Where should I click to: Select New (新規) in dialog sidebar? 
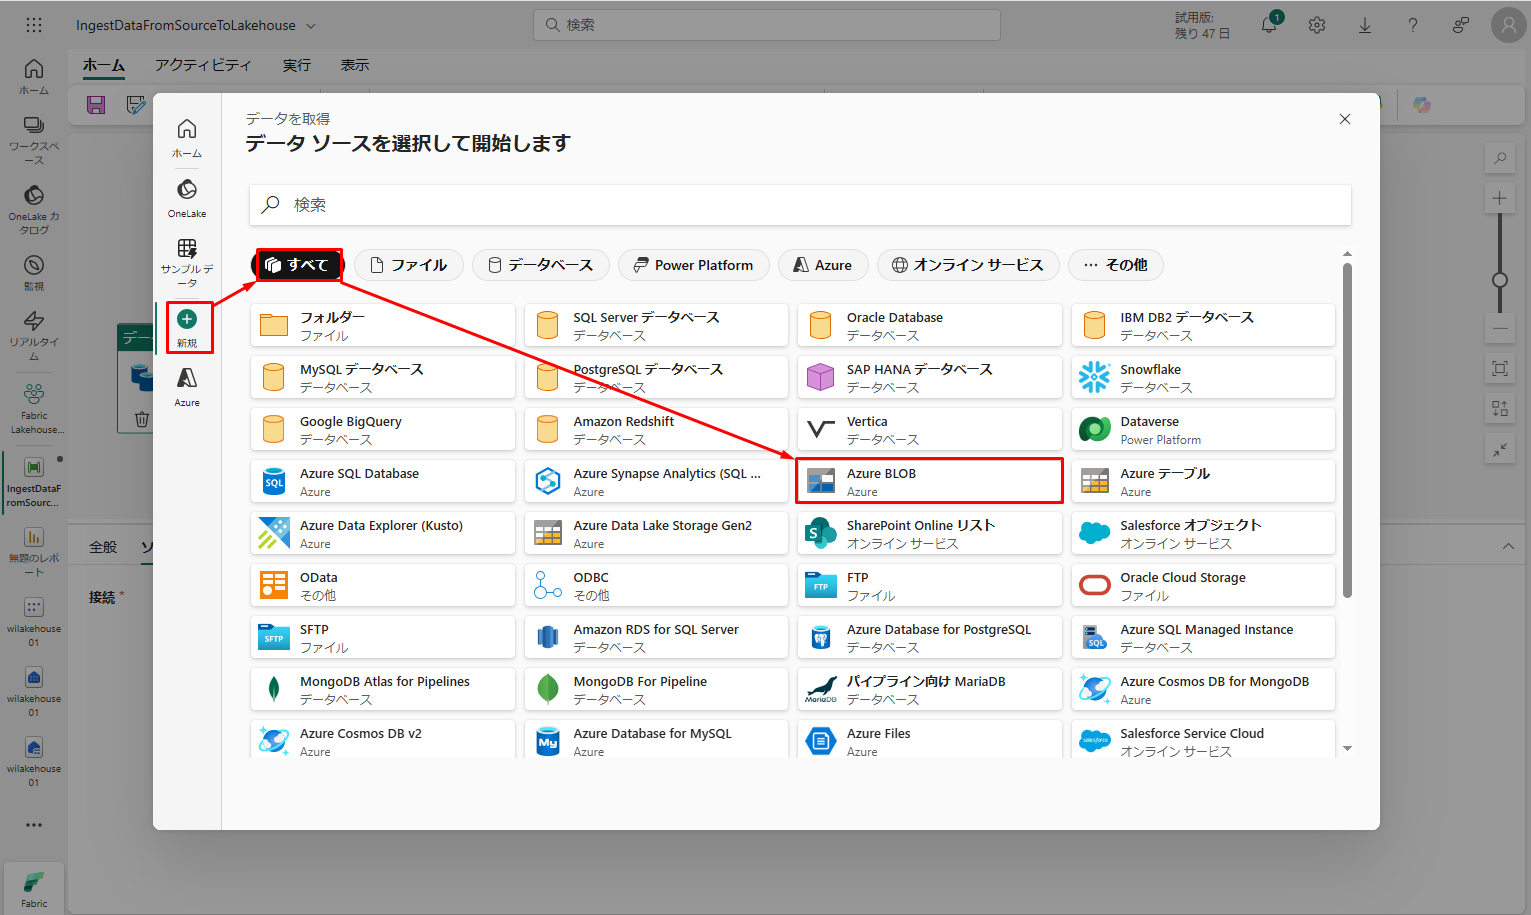[187, 328]
